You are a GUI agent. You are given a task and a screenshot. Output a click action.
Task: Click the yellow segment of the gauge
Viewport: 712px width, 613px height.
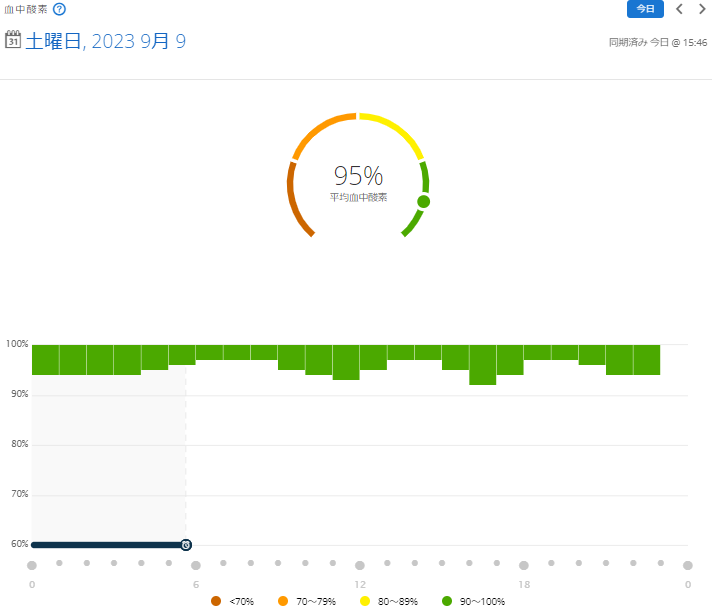(394, 131)
